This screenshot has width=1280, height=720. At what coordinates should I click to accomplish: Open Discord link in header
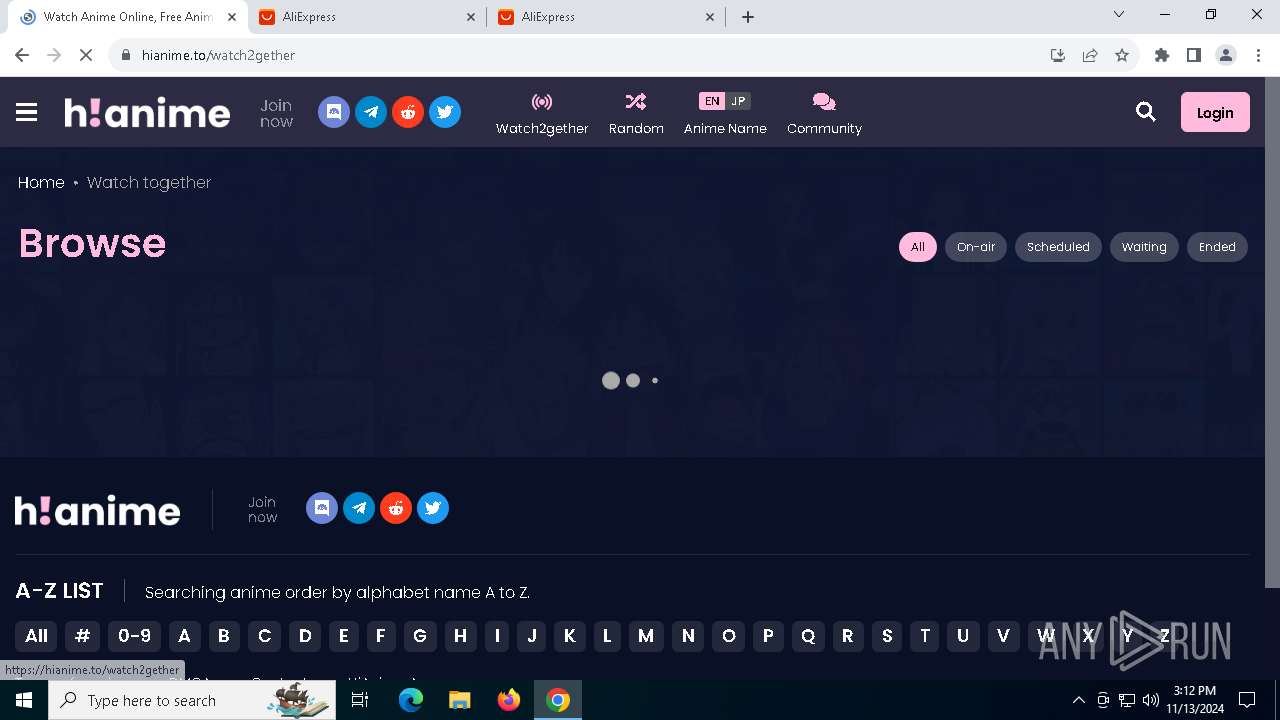(334, 112)
